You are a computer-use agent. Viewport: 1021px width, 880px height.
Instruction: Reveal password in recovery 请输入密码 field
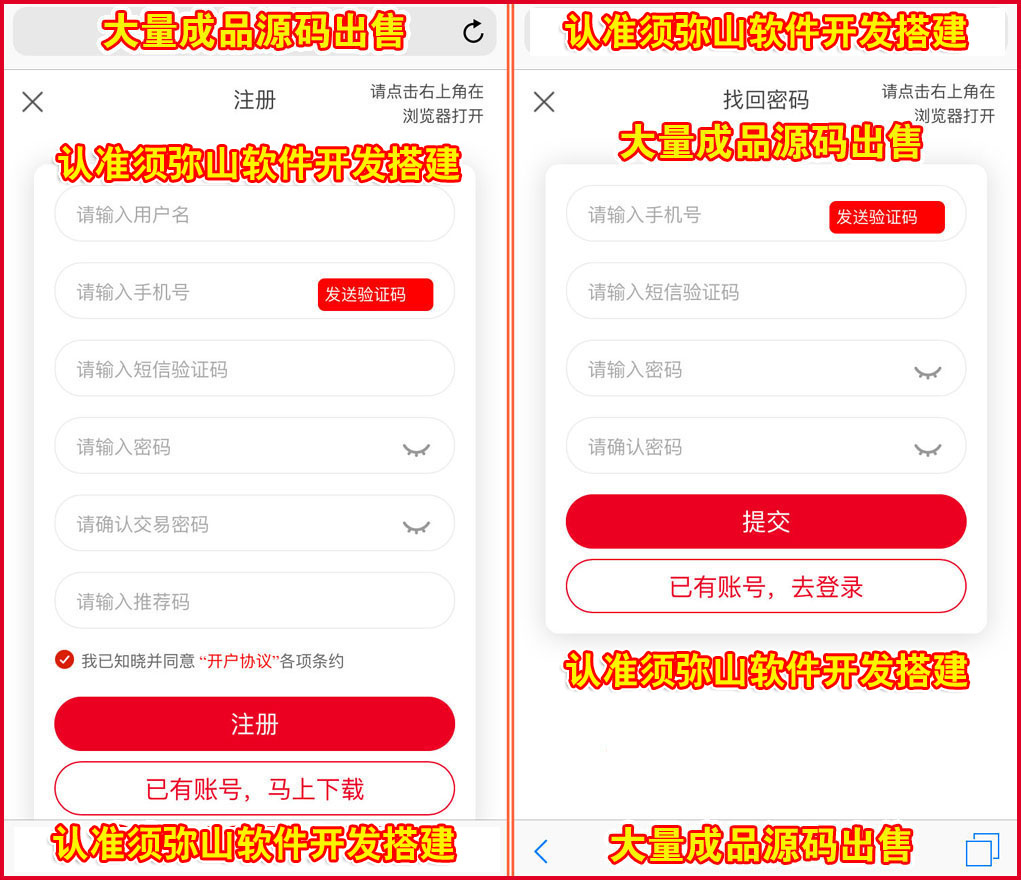(928, 372)
